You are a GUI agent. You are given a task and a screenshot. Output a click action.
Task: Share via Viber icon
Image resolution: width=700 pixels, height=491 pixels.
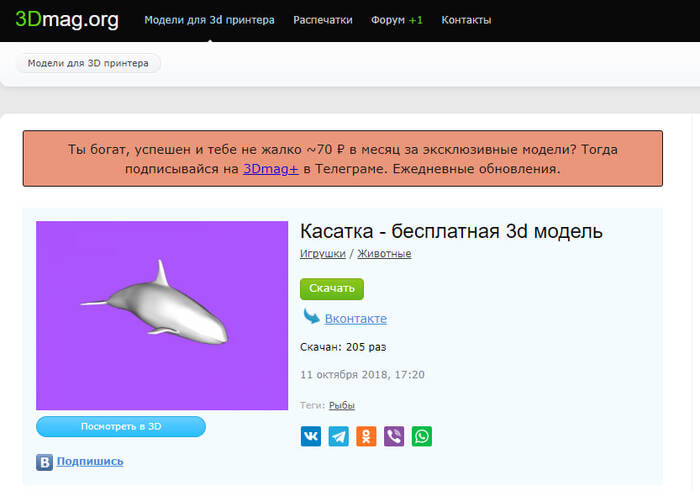(x=394, y=436)
